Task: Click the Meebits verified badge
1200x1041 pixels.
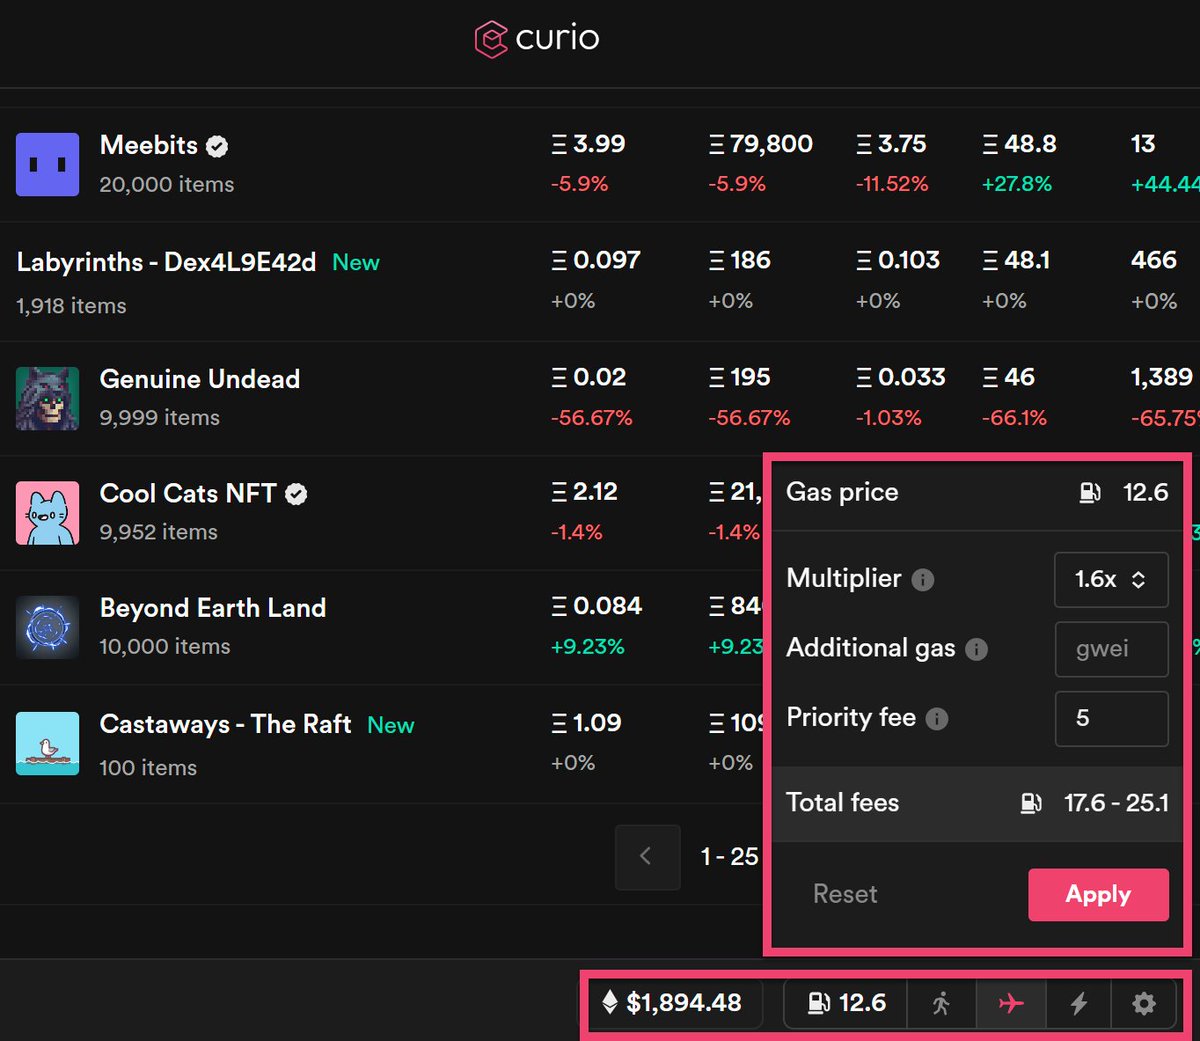Action: point(217,146)
